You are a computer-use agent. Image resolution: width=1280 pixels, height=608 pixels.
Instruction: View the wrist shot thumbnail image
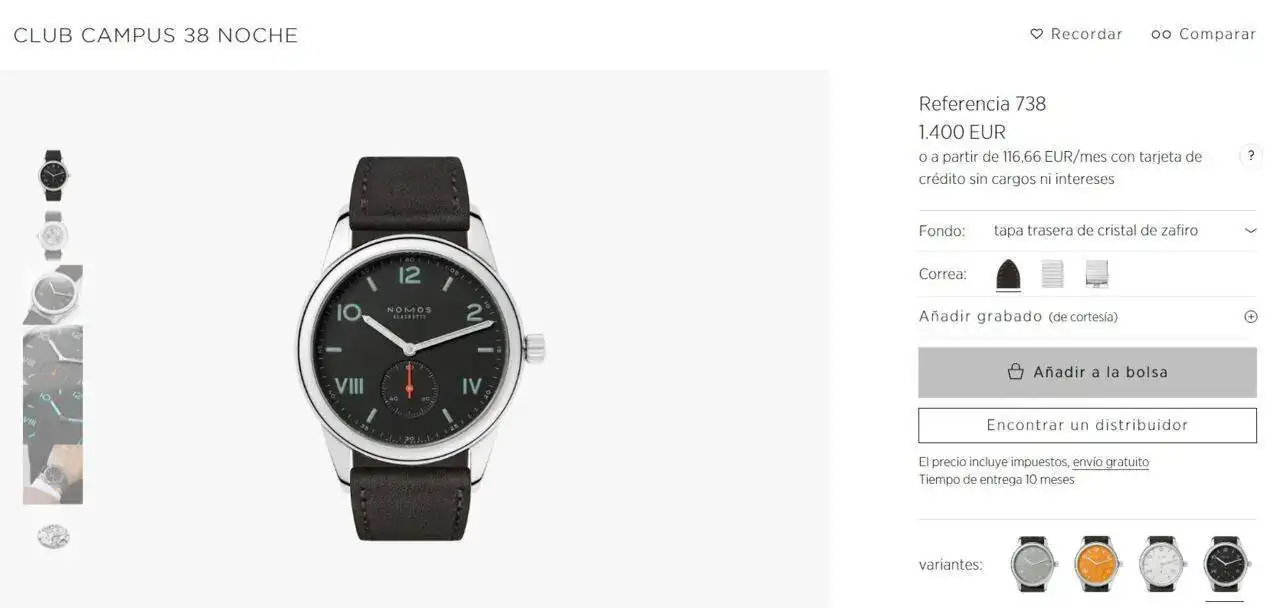coord(53,474)
